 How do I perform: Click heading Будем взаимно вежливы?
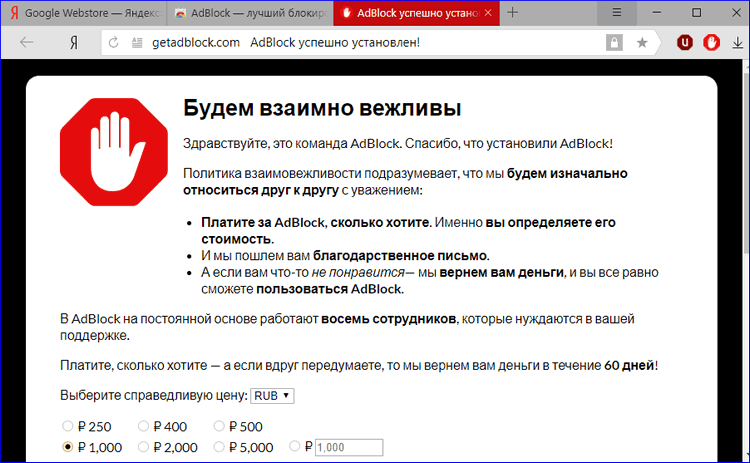click(322, 108)
